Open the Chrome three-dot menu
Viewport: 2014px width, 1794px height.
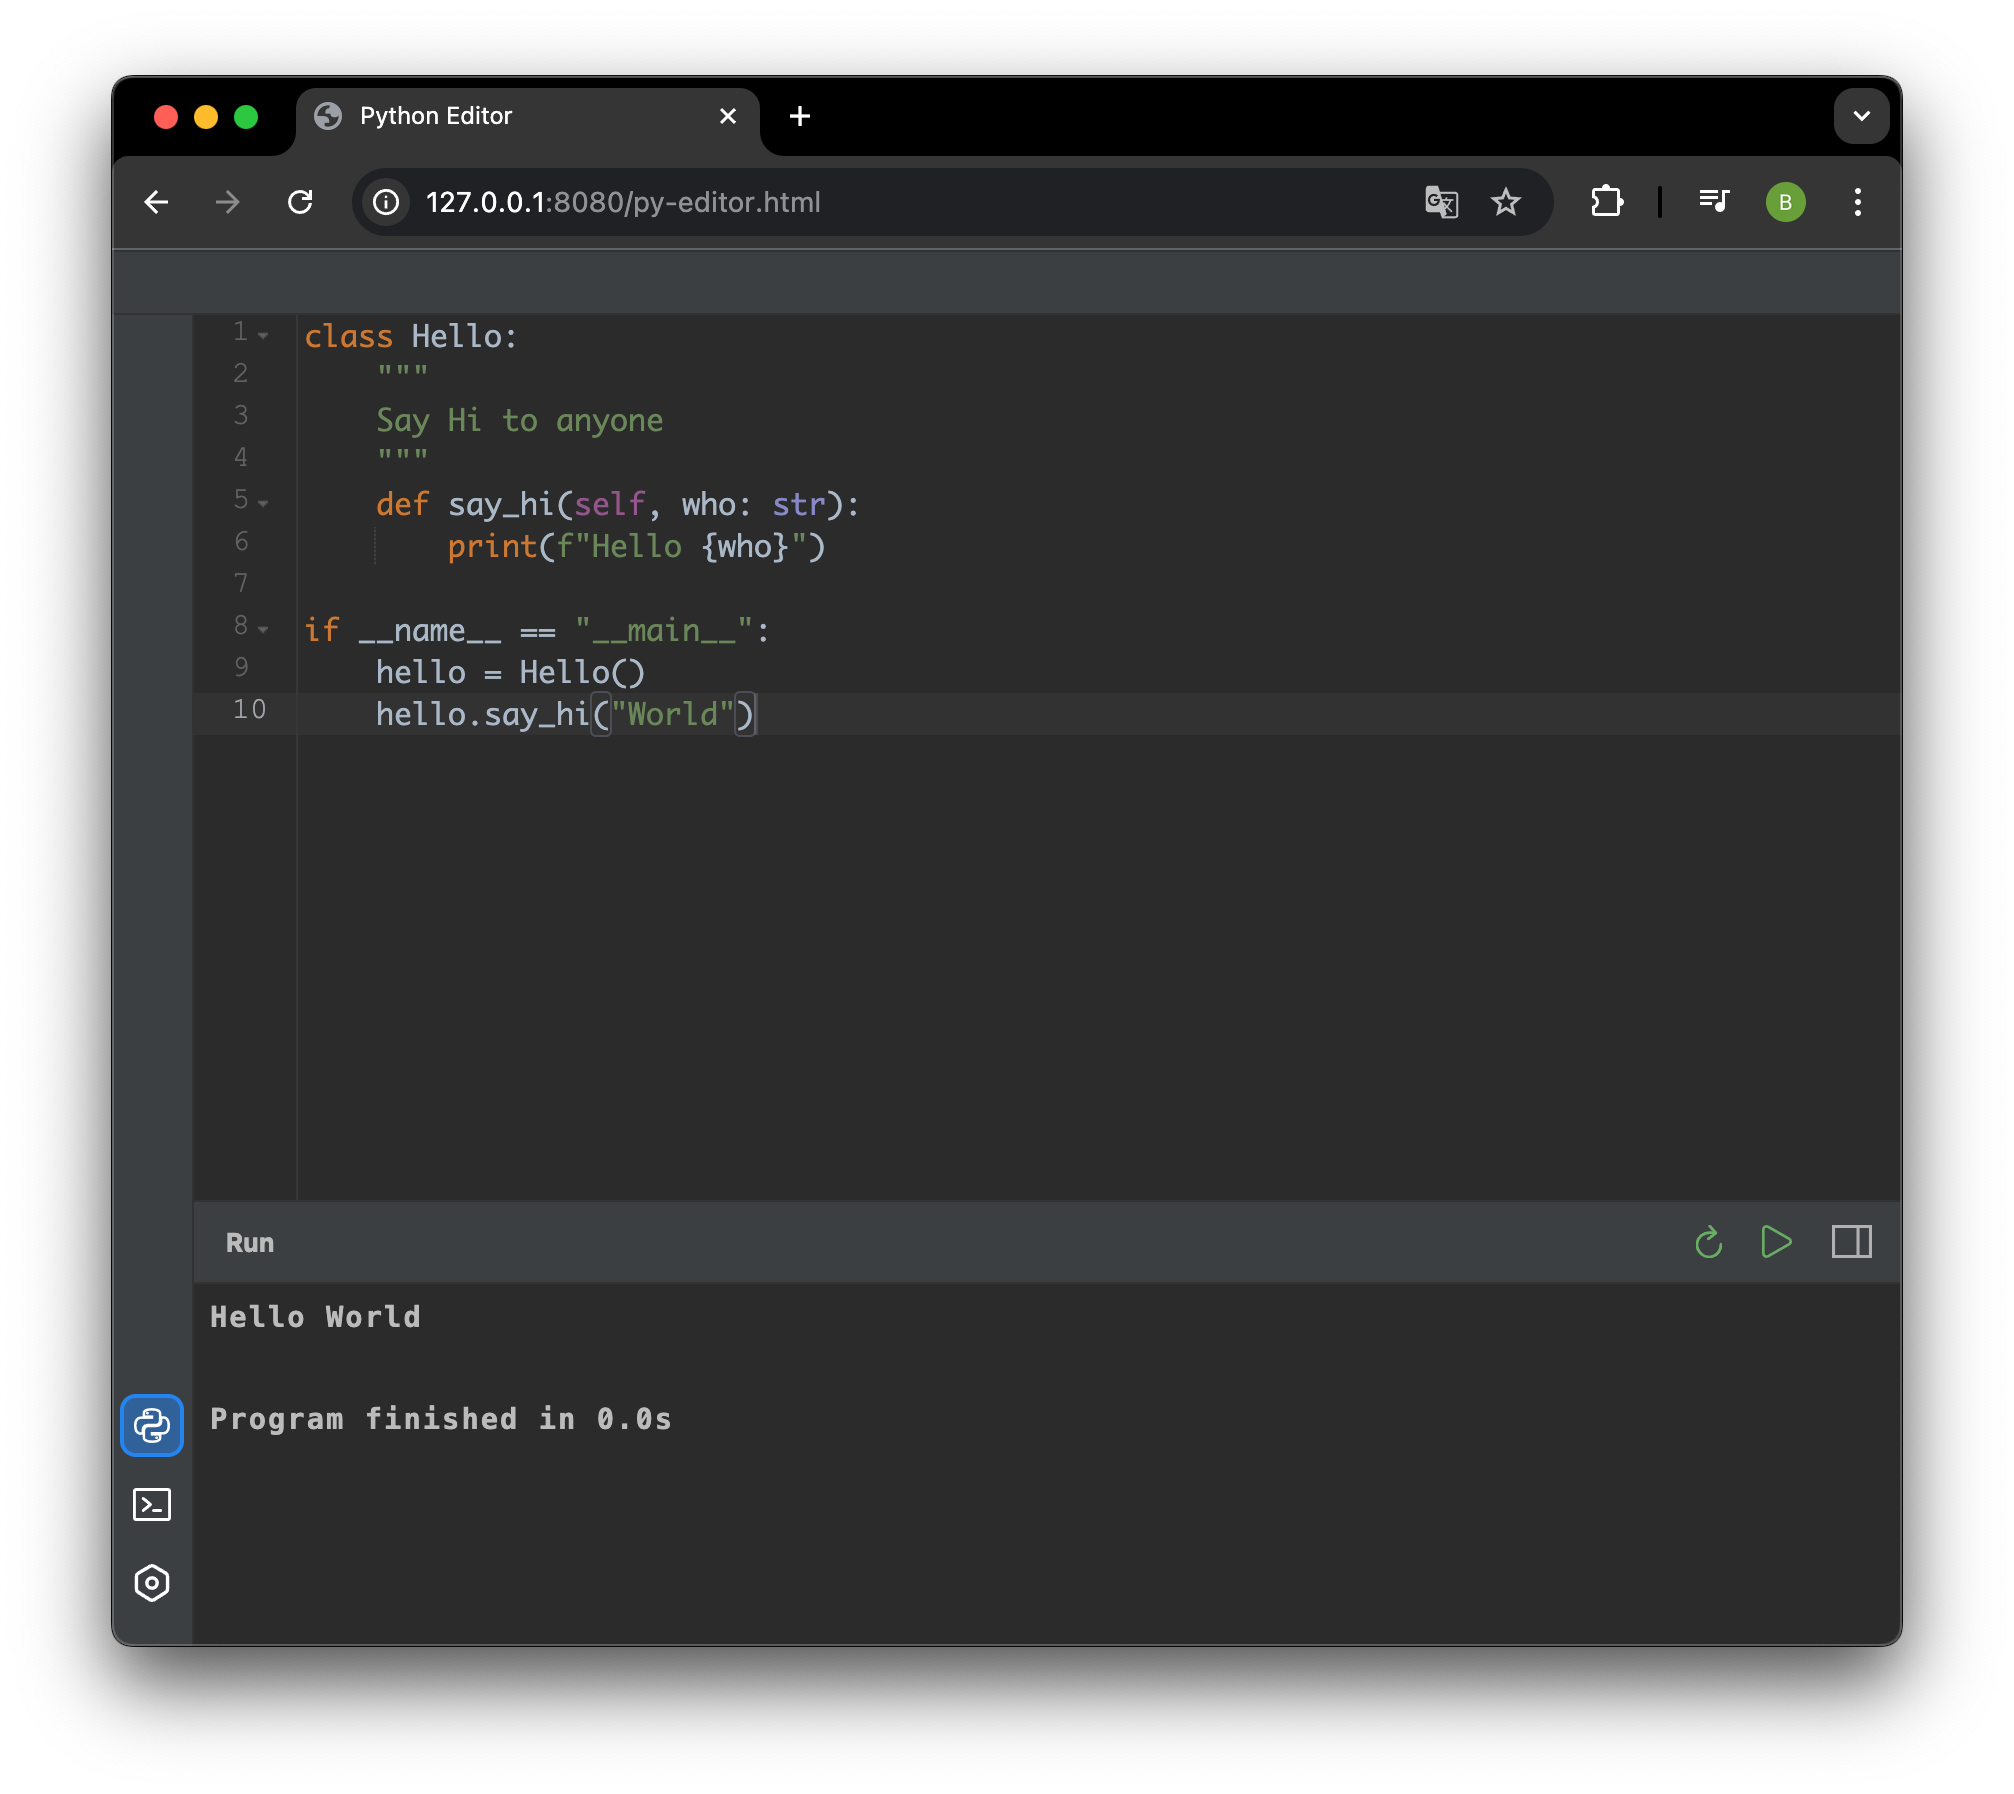[1858, 202]
